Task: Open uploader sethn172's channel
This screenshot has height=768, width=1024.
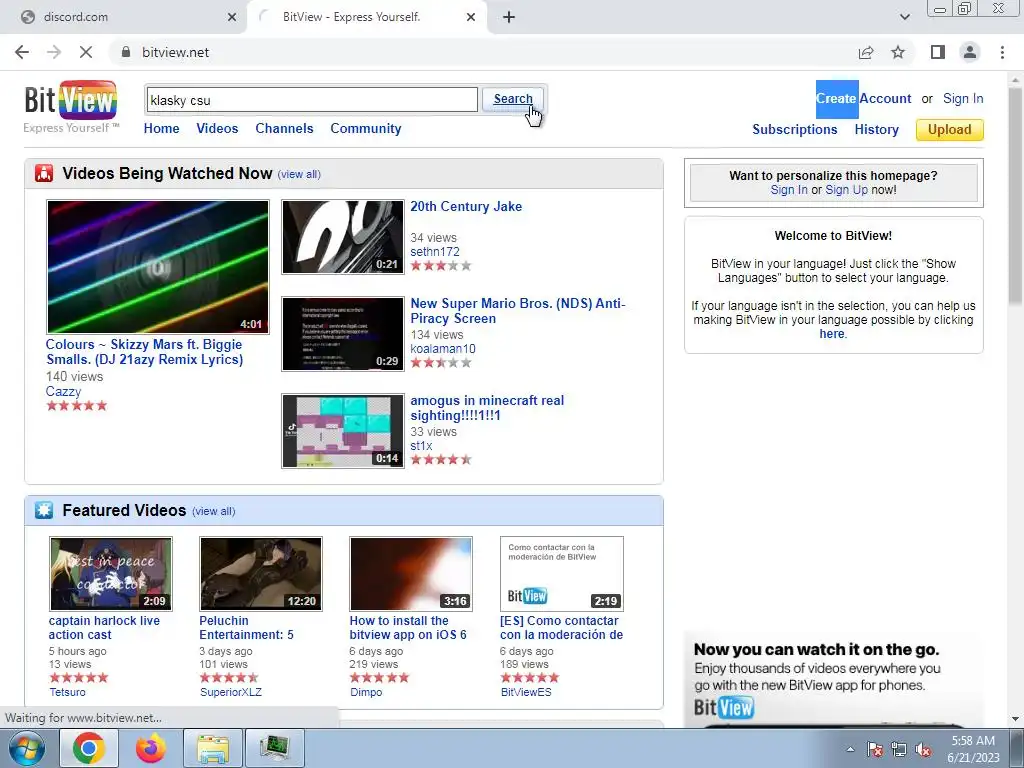Action: point(434,251)
